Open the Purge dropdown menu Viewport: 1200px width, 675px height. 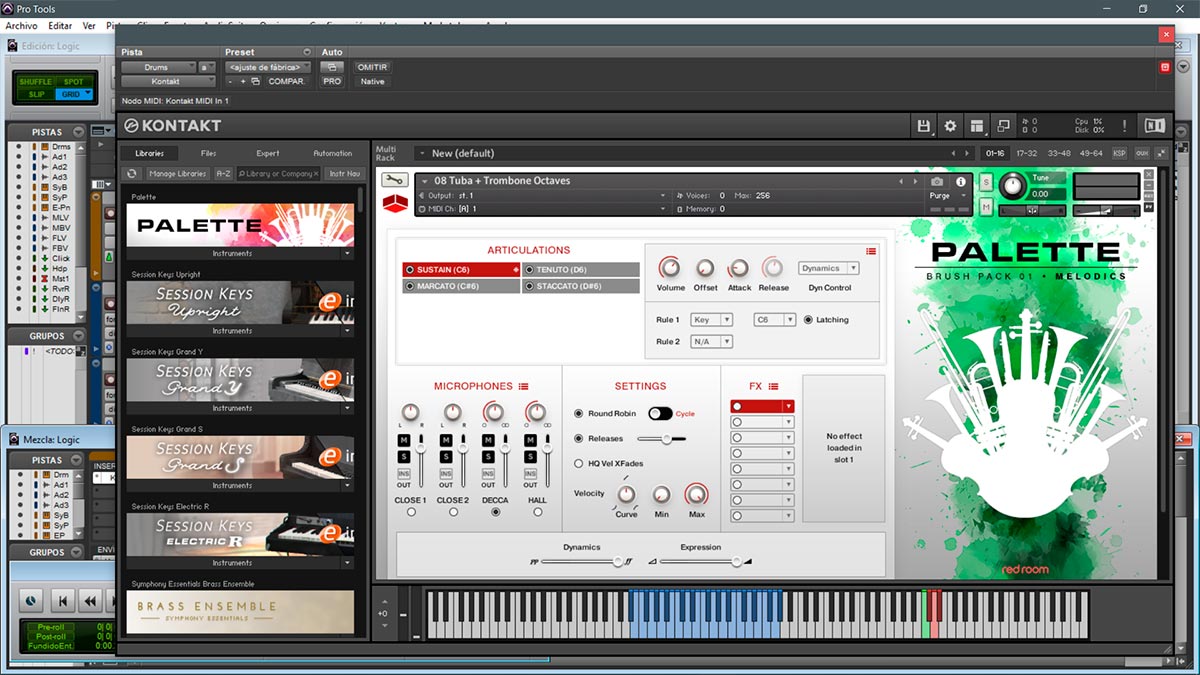coord(947,196)
